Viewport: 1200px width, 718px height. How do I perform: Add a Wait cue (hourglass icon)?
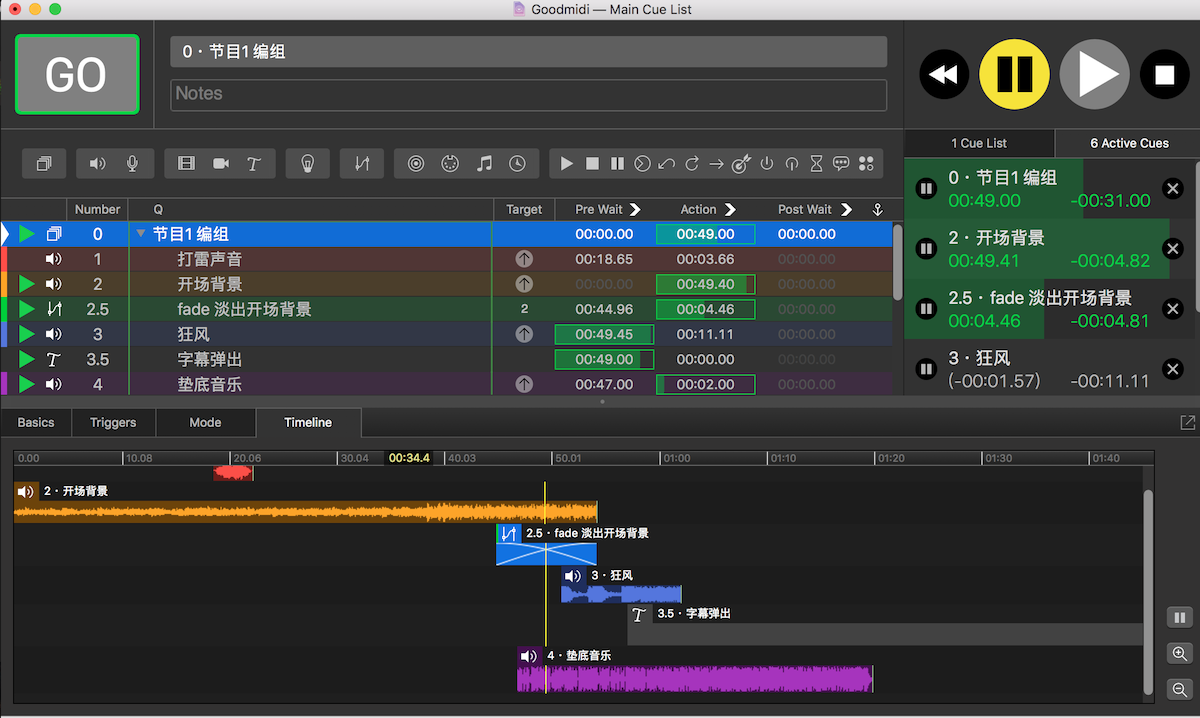(817, 163)
